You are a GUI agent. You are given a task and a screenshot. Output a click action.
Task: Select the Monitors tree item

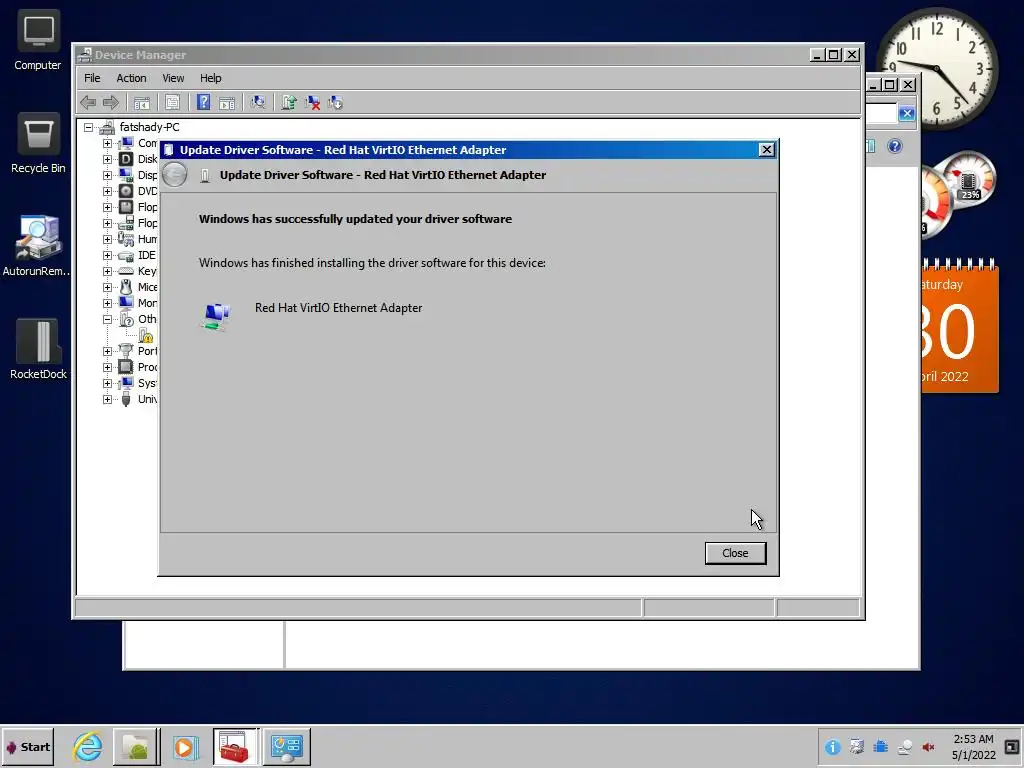pyautogui.click(x=147, y=303)
